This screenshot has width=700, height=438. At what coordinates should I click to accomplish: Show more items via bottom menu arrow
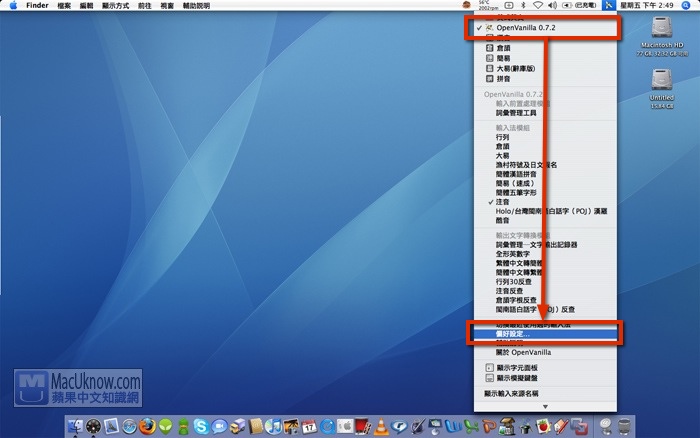click(x=545, y=407)
